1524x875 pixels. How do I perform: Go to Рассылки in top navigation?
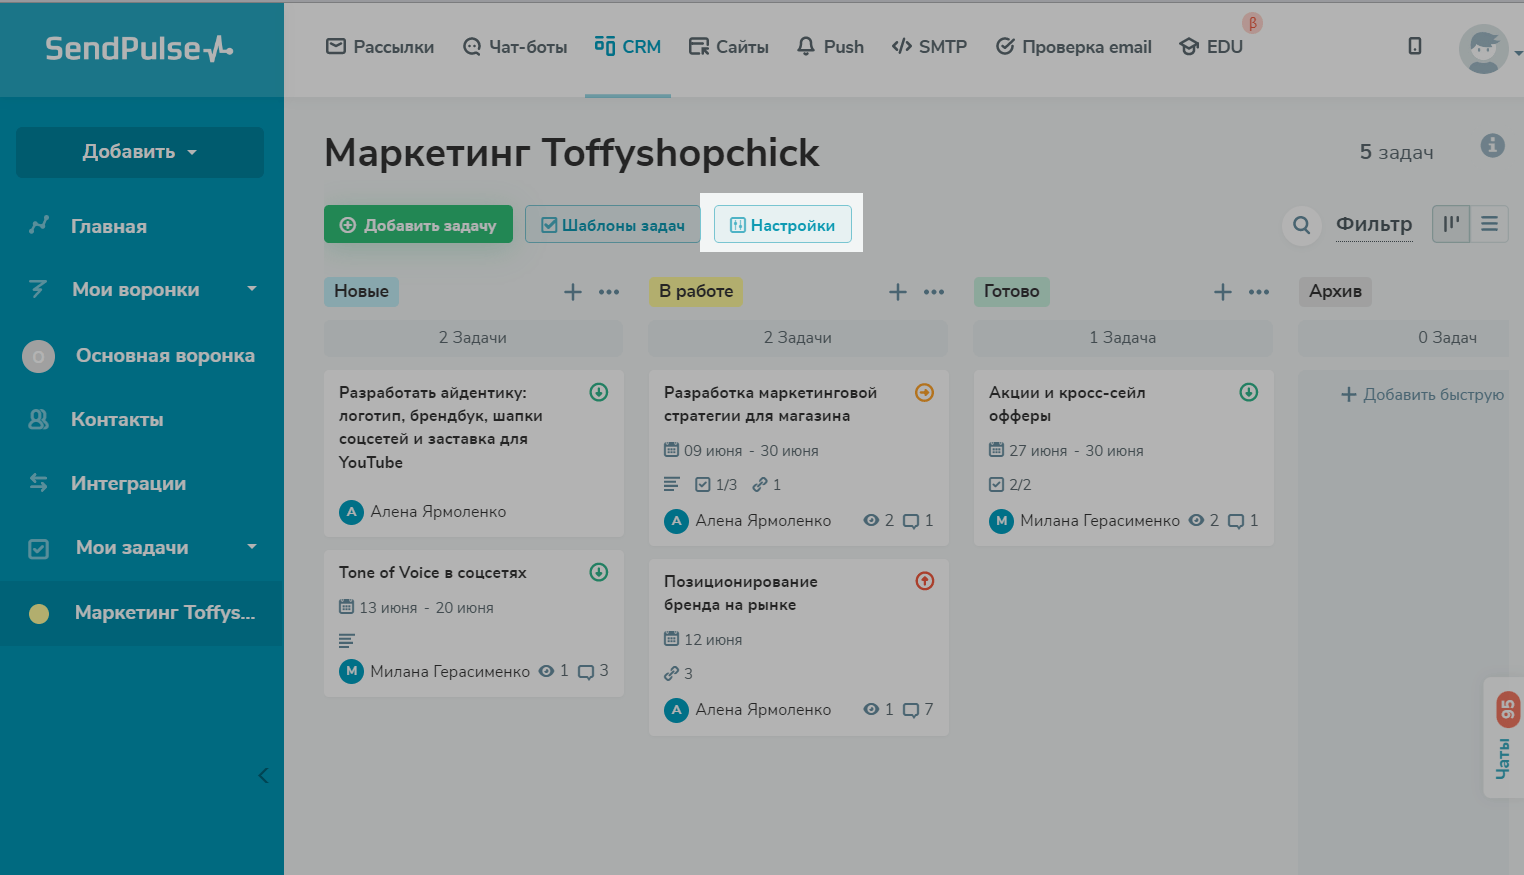coord(380,47)
